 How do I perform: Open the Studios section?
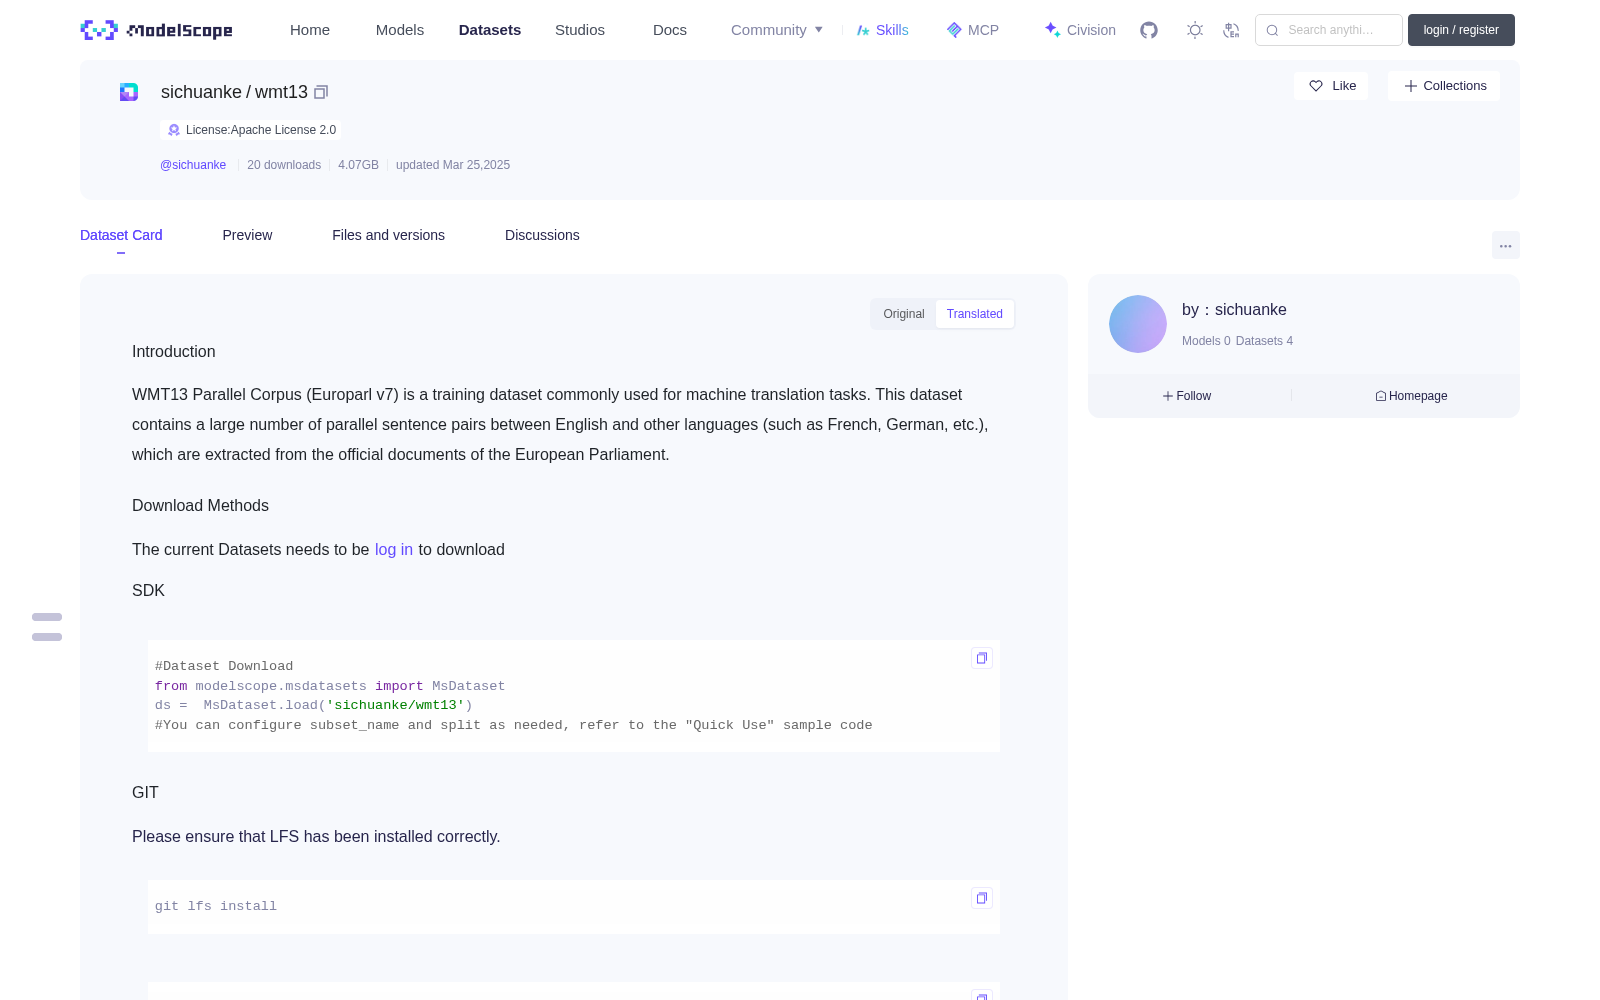click(580, 30)
